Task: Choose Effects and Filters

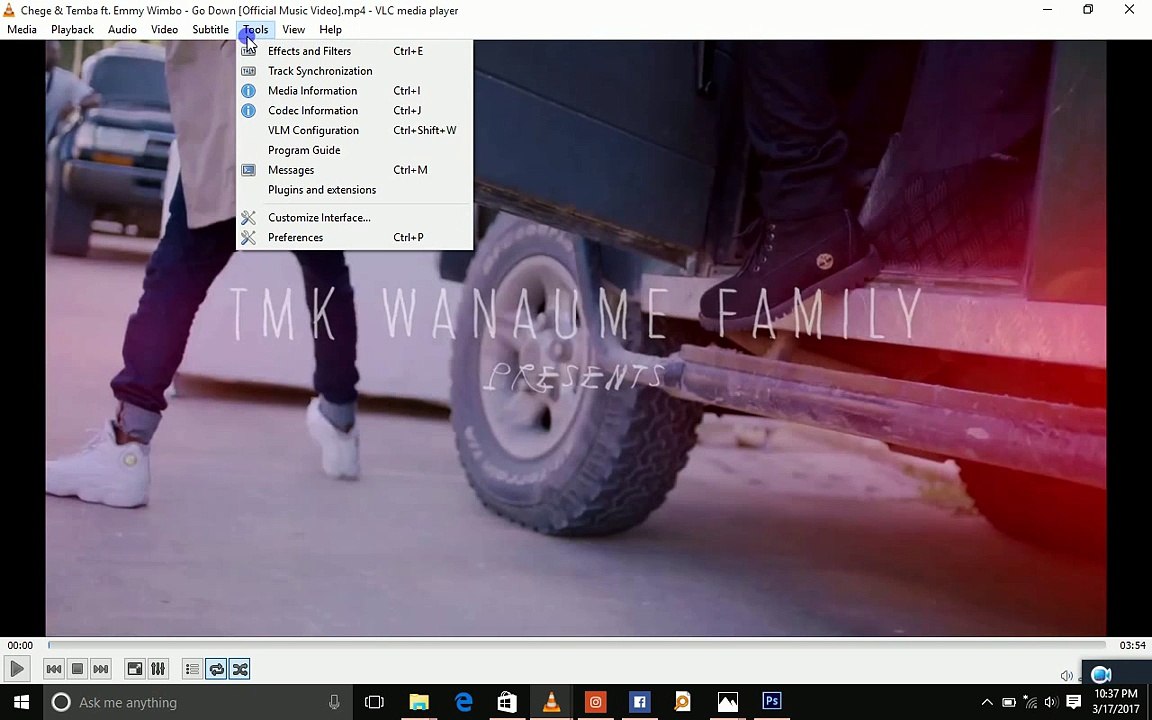Action: coord(354,51)
